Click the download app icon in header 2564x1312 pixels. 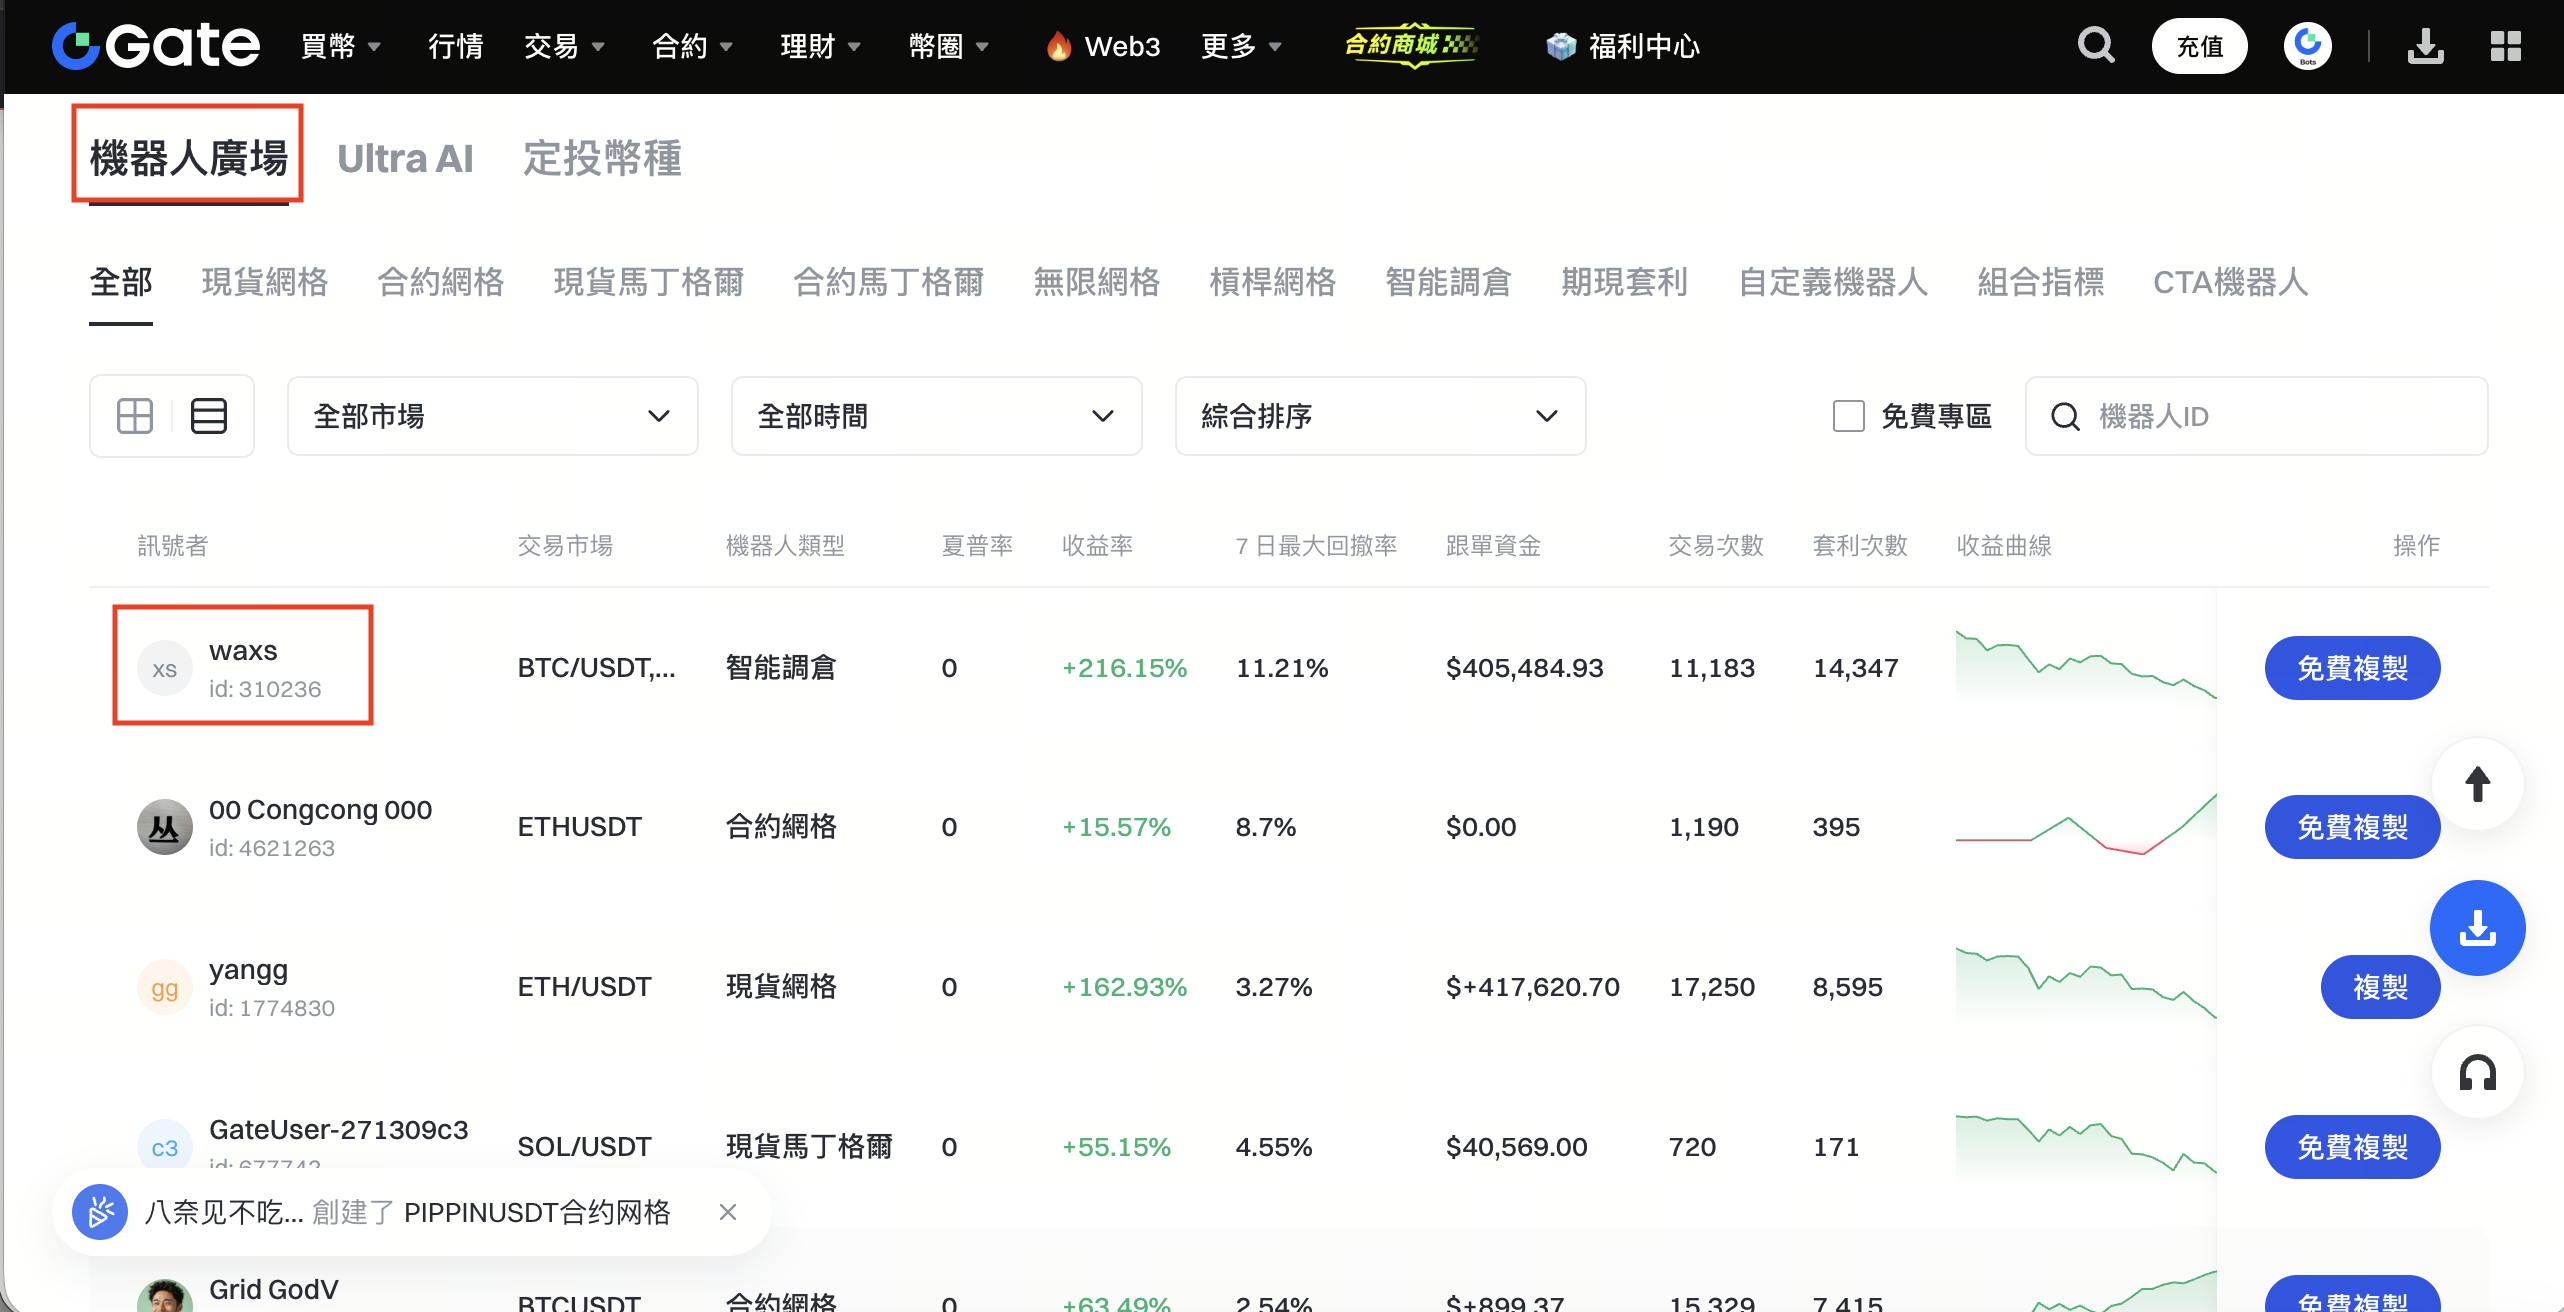coord(2425,46)
